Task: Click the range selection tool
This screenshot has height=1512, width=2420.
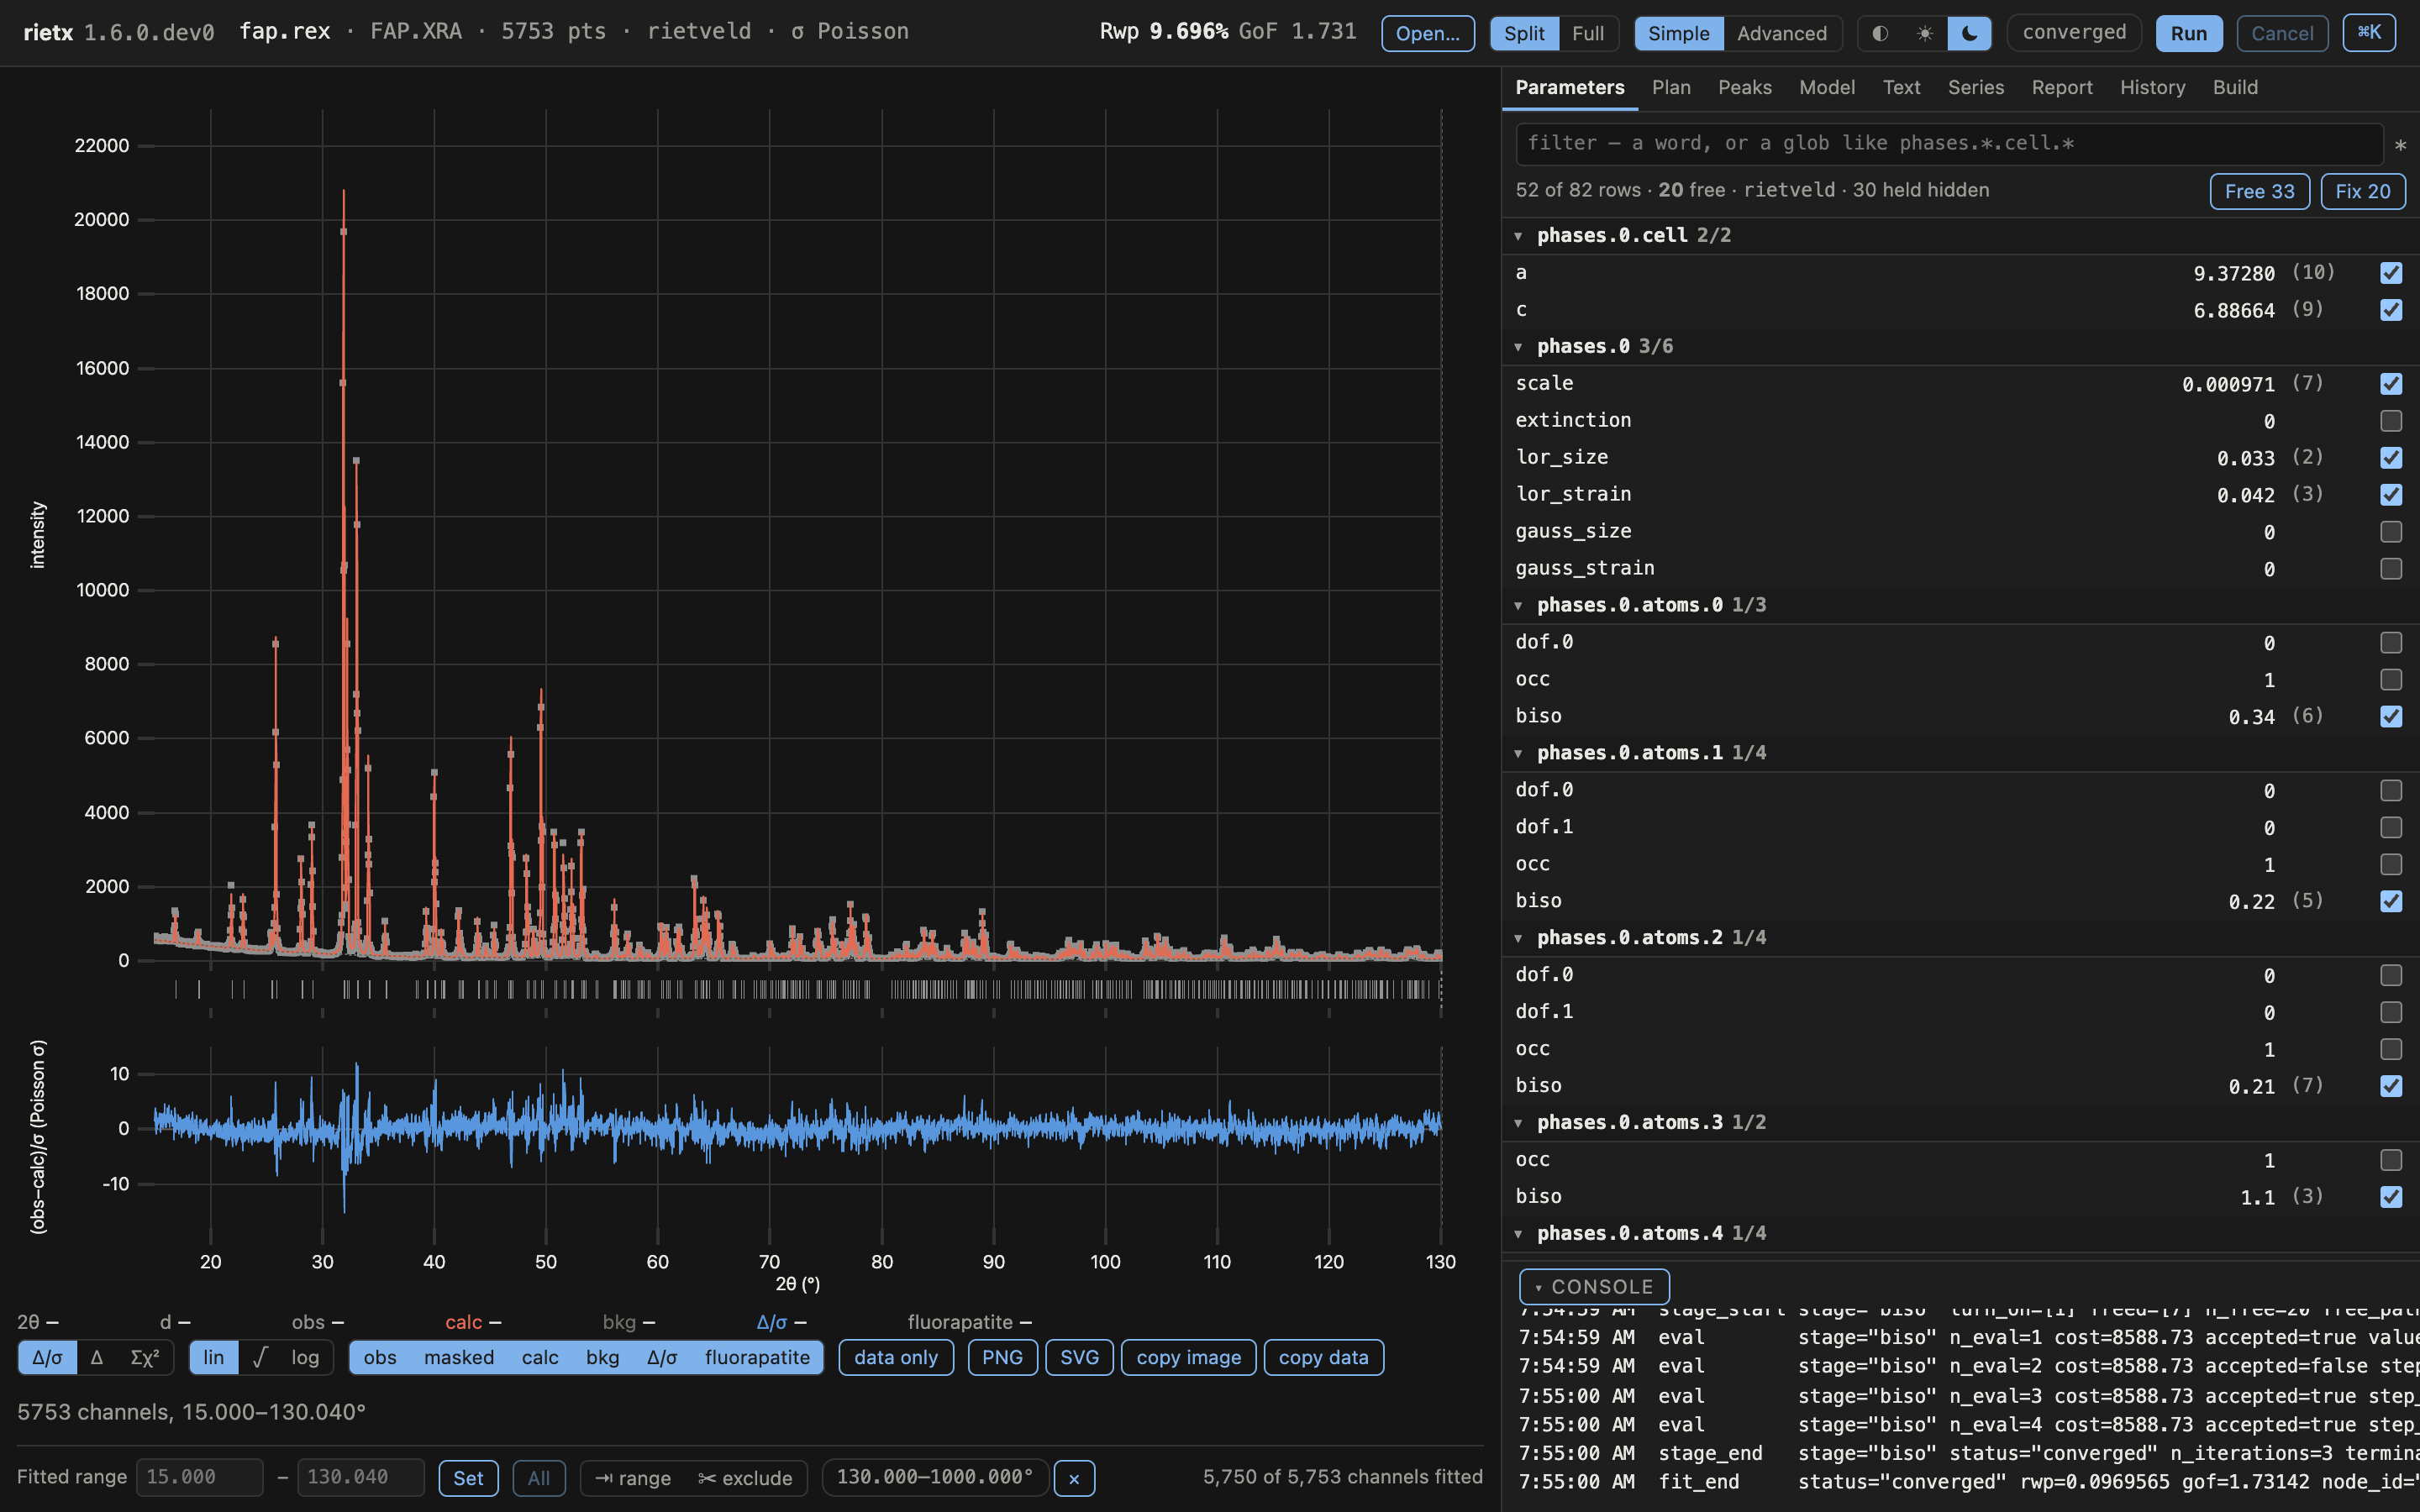Action: pyautogui.click(x=633, y=1478)
